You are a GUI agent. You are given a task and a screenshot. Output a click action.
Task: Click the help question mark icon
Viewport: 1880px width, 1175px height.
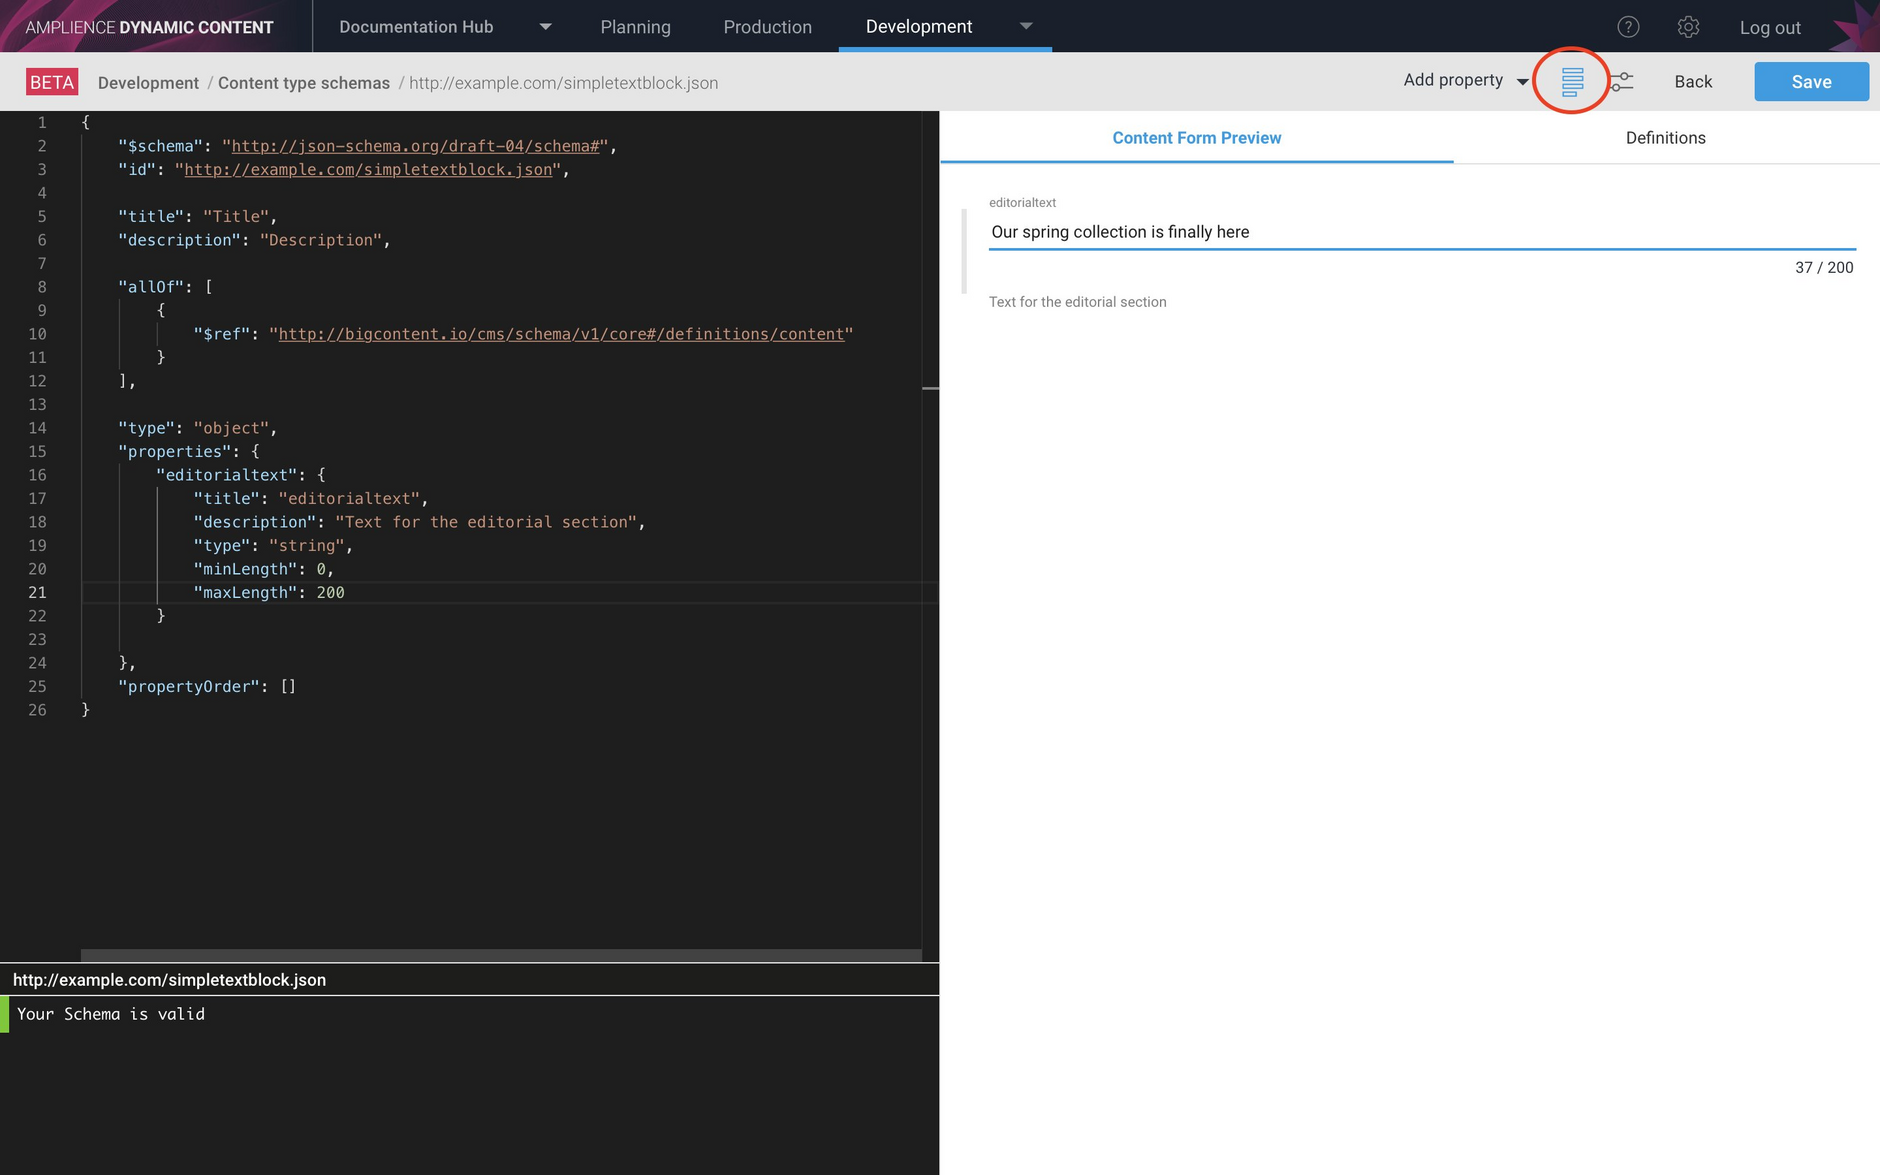coord(1628,27)
